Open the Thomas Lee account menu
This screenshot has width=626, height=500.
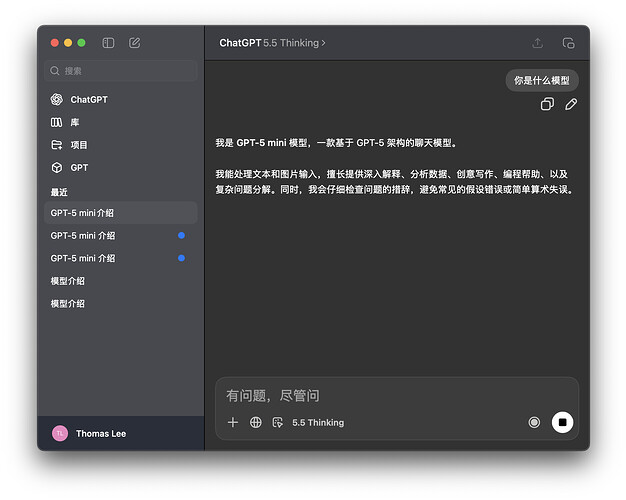(x=121, y=433)
